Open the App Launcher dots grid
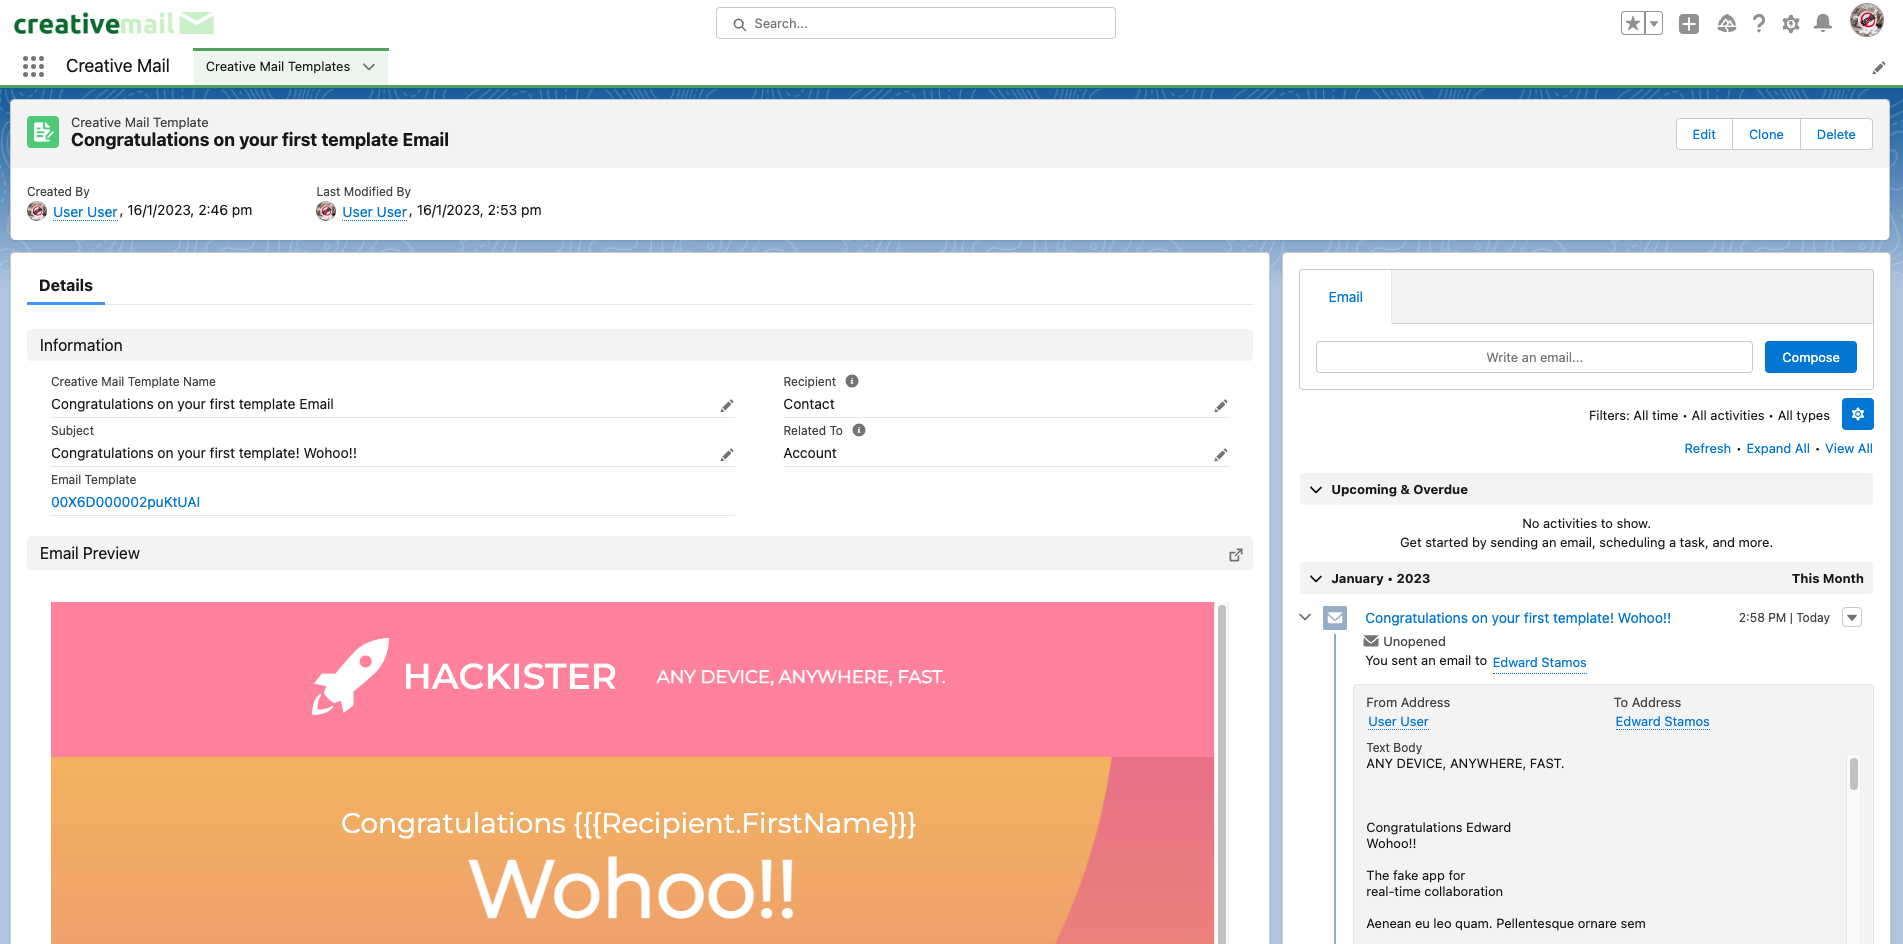This screenshot has width=1903, height=944. [33, 66]
